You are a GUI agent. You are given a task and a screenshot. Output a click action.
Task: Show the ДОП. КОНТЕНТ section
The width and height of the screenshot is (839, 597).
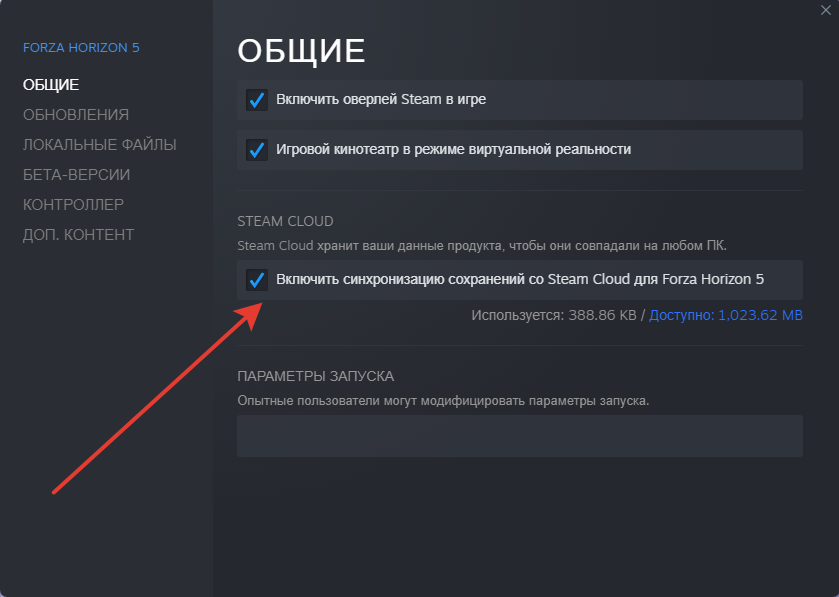79,235
